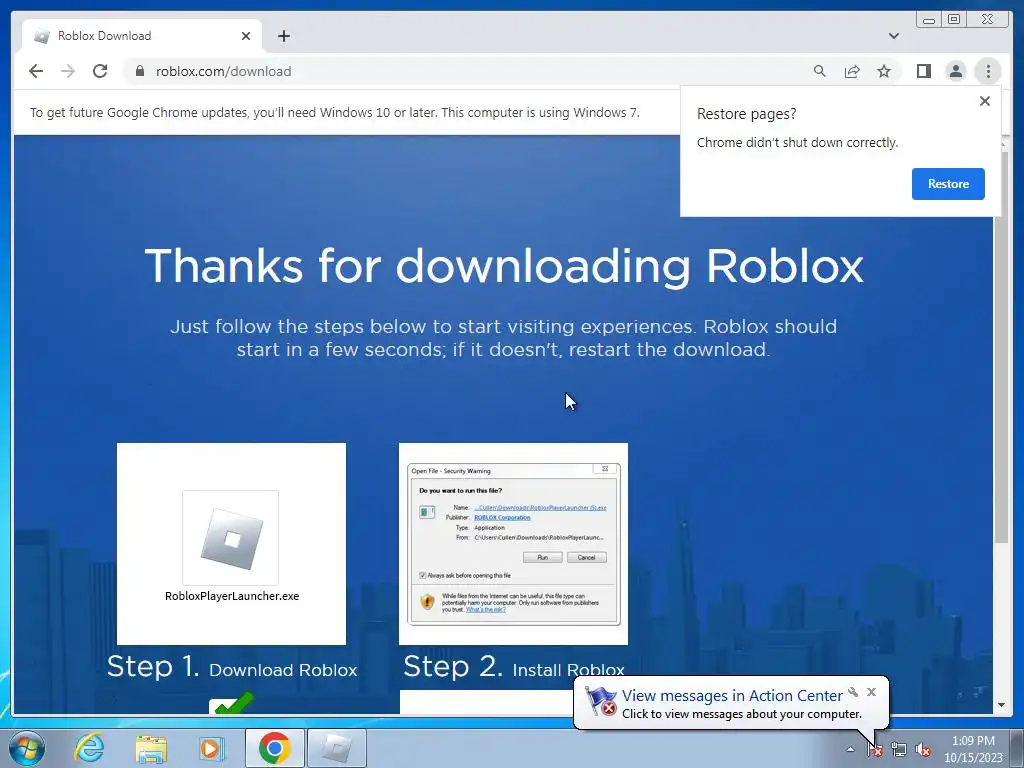Close the Action Center balloon notification
Image resolution: width=1024 pixels, height=768 pixels.
coord(871,692)
